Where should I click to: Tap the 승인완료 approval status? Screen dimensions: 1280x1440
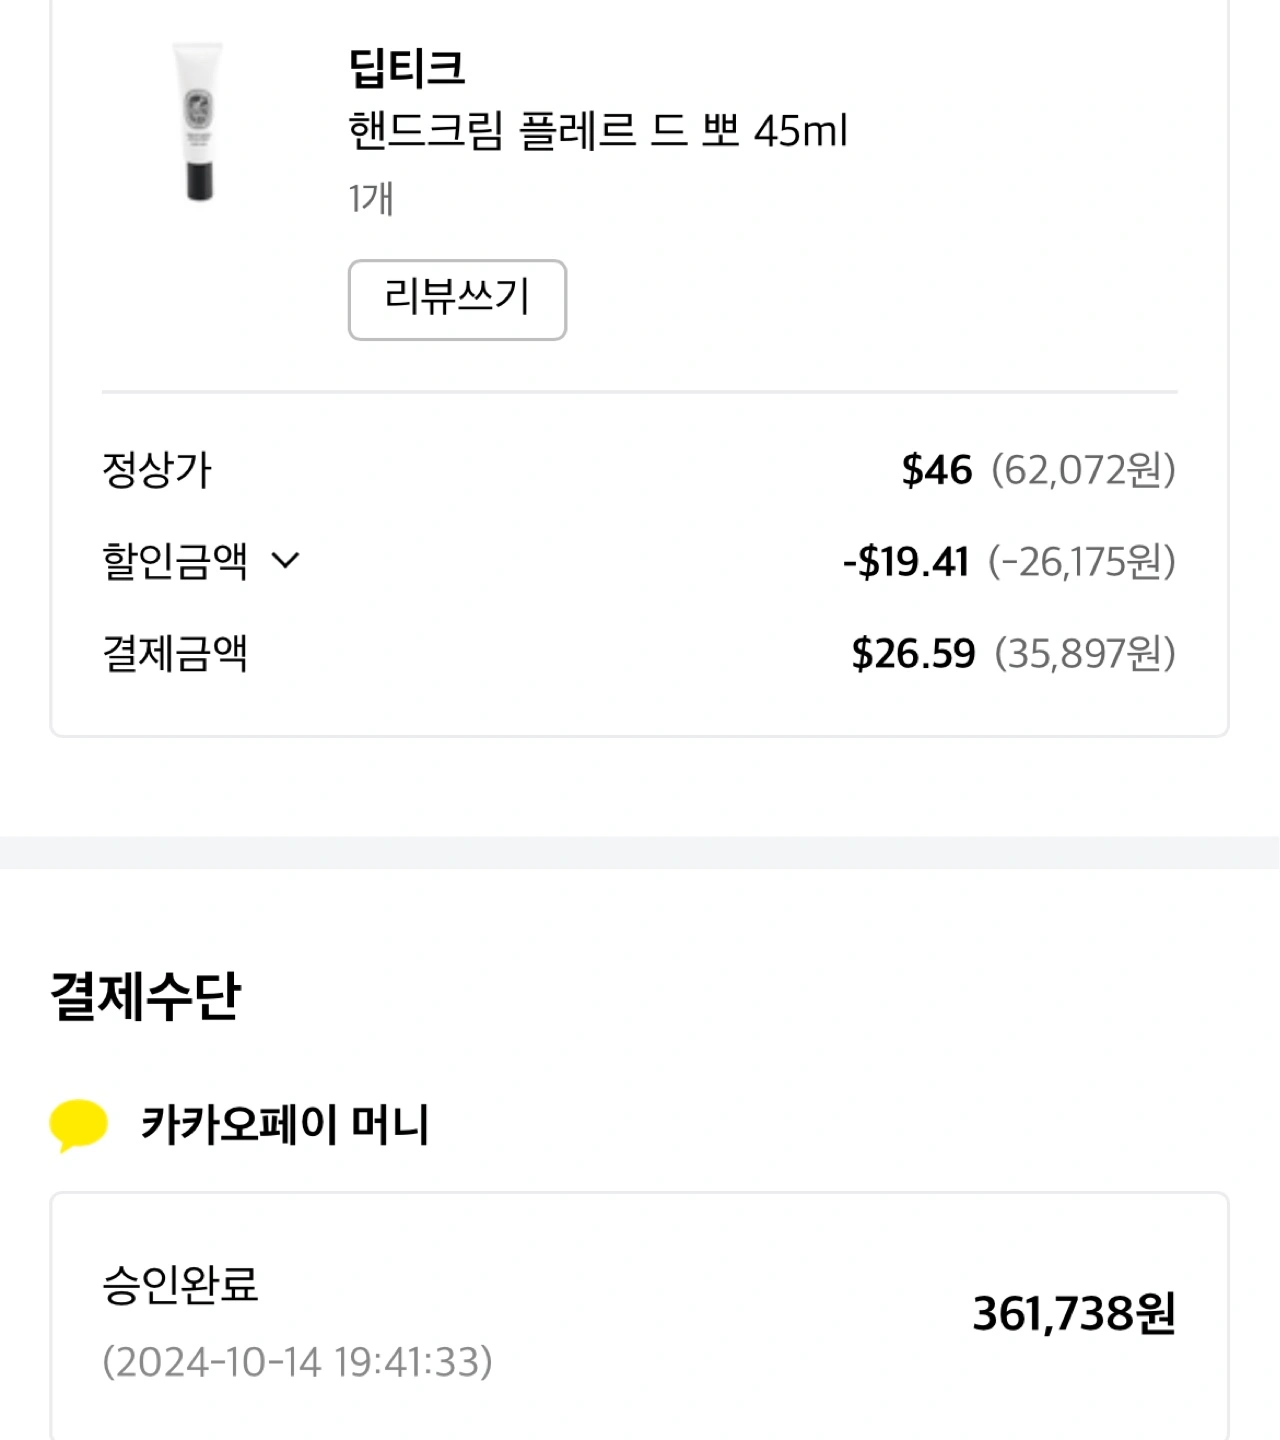click(180, 1284)
